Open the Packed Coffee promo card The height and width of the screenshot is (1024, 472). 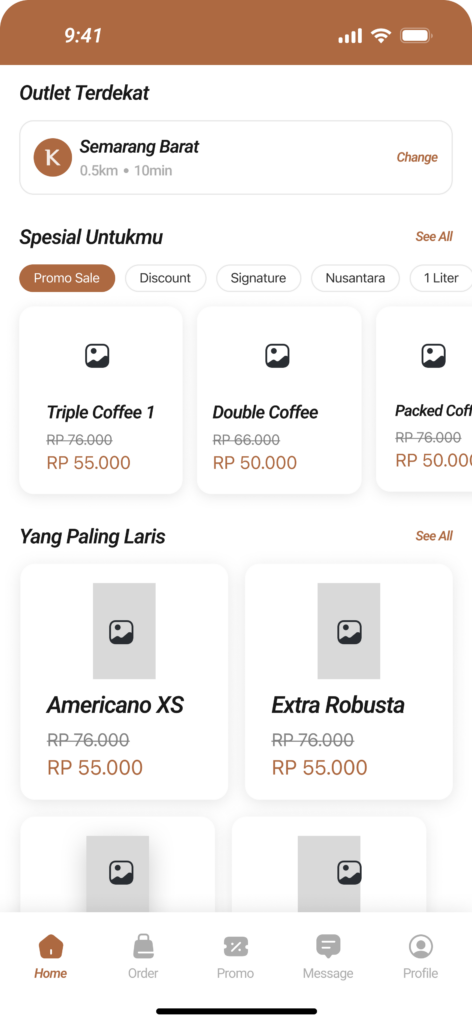(x=424, y=400)
